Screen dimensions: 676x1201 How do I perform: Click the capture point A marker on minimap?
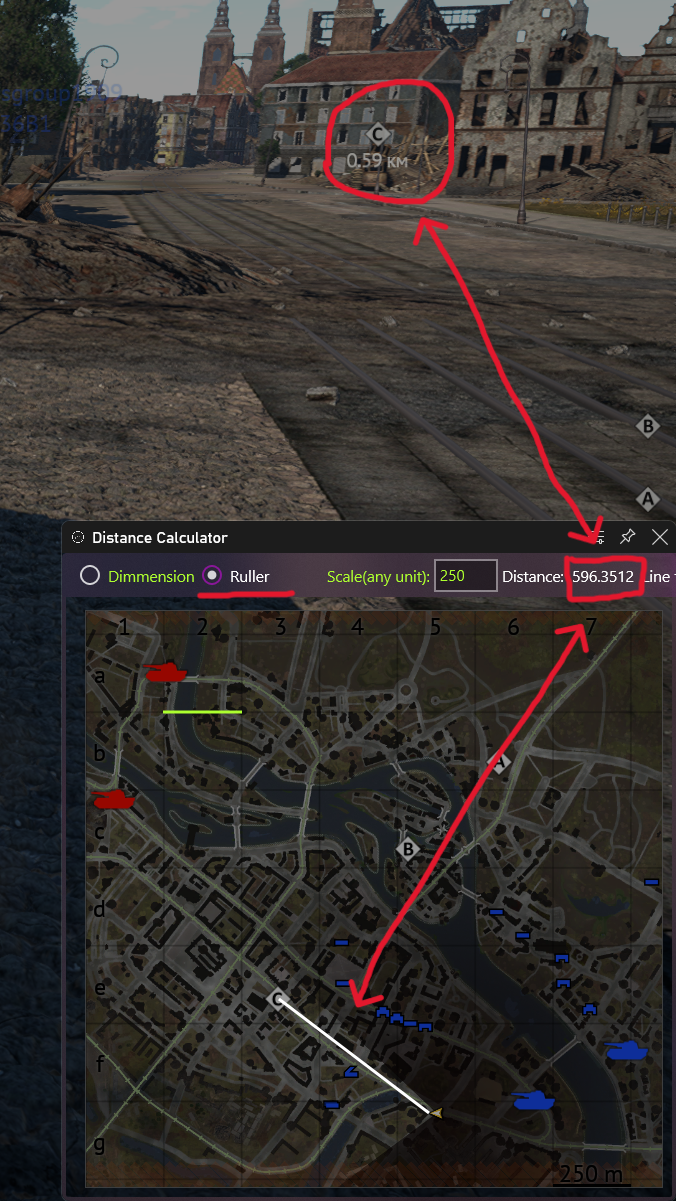(x=500, y=762)
